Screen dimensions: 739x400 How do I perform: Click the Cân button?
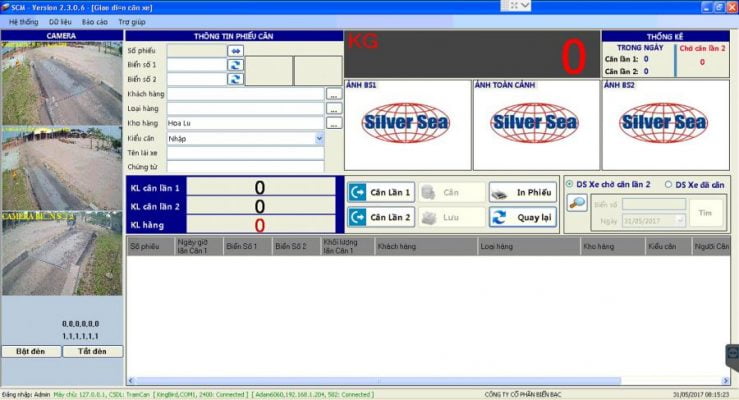[x=452, y=192]
